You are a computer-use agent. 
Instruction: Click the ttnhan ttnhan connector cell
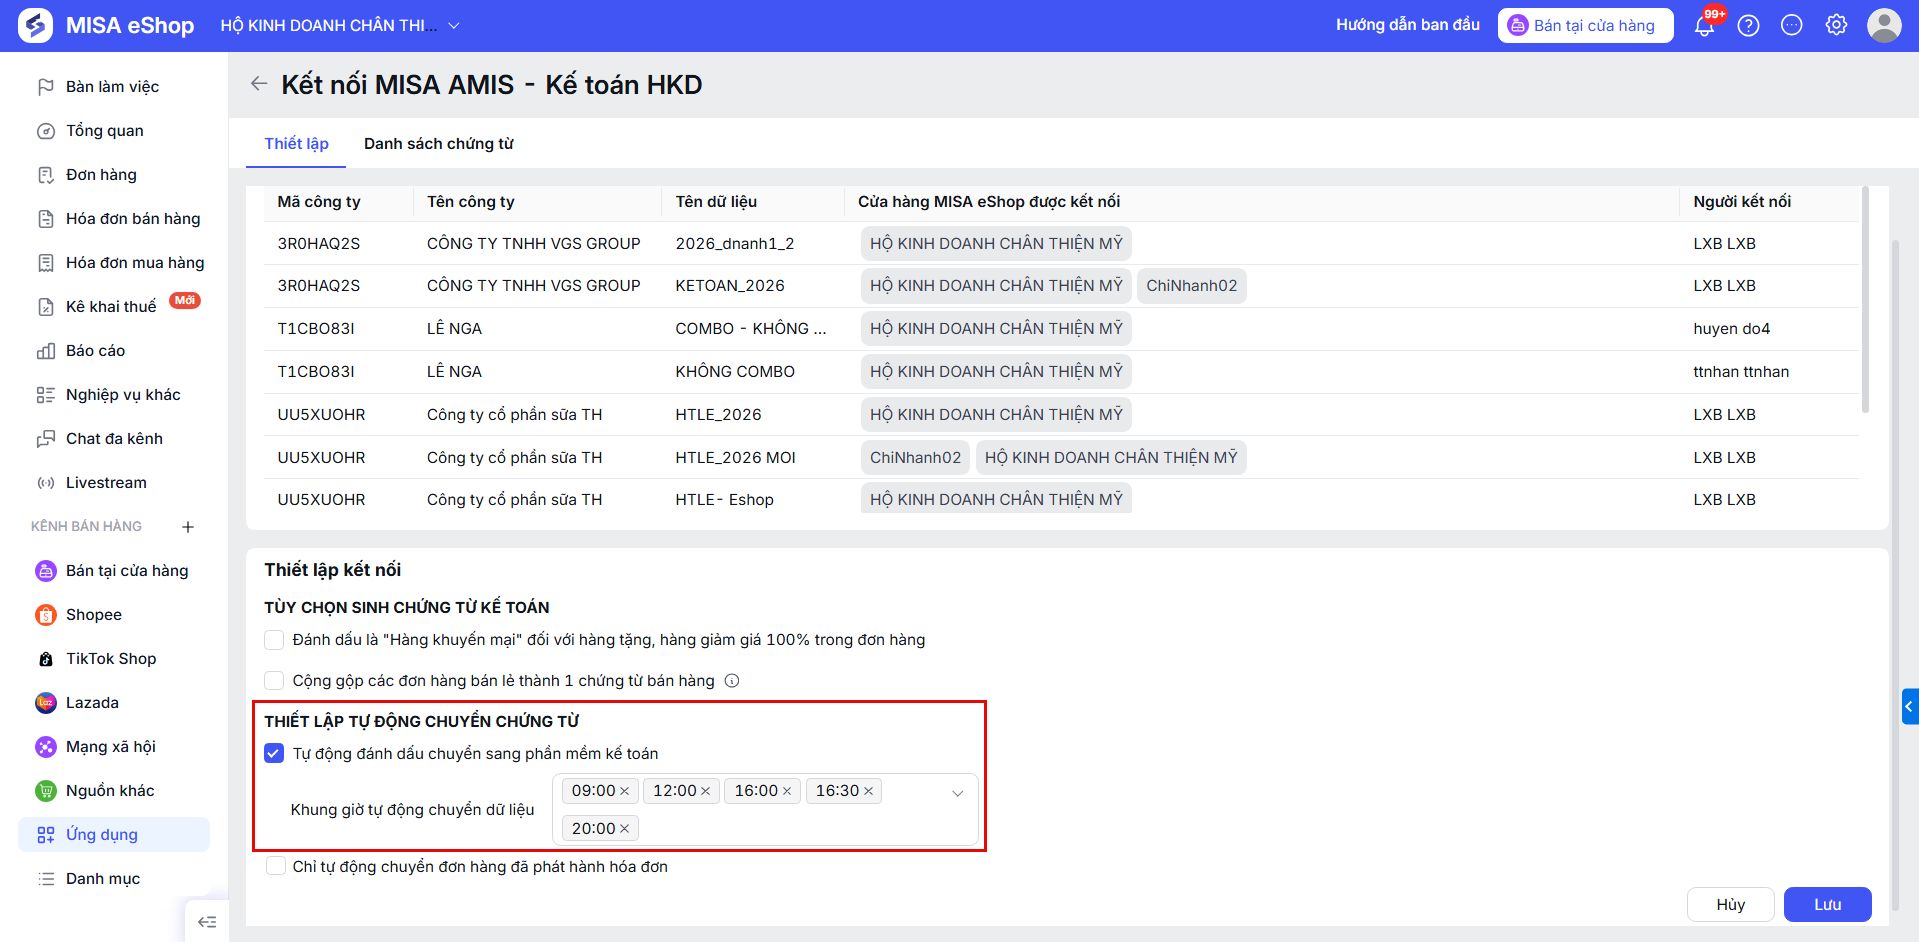click(x=1741, y=372)
